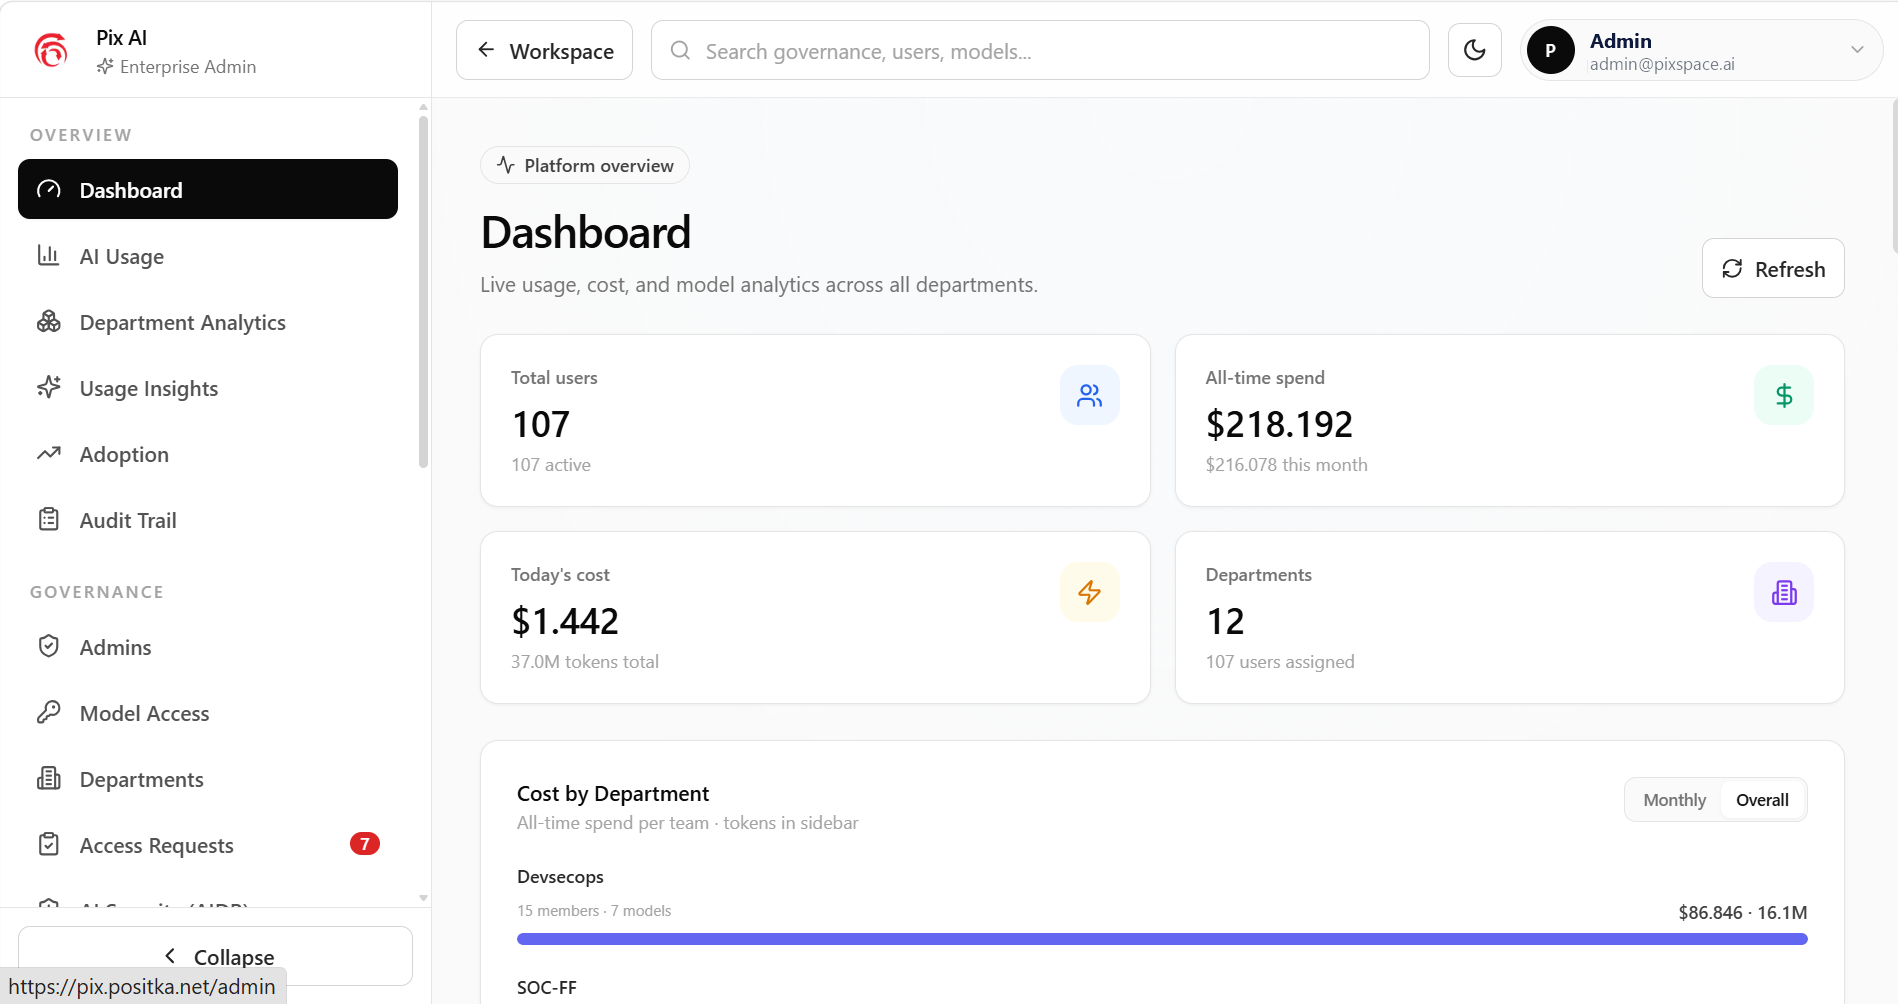1898x1004 pixels.
Task: Open the Departments governance page
Action: coord(208,779)
